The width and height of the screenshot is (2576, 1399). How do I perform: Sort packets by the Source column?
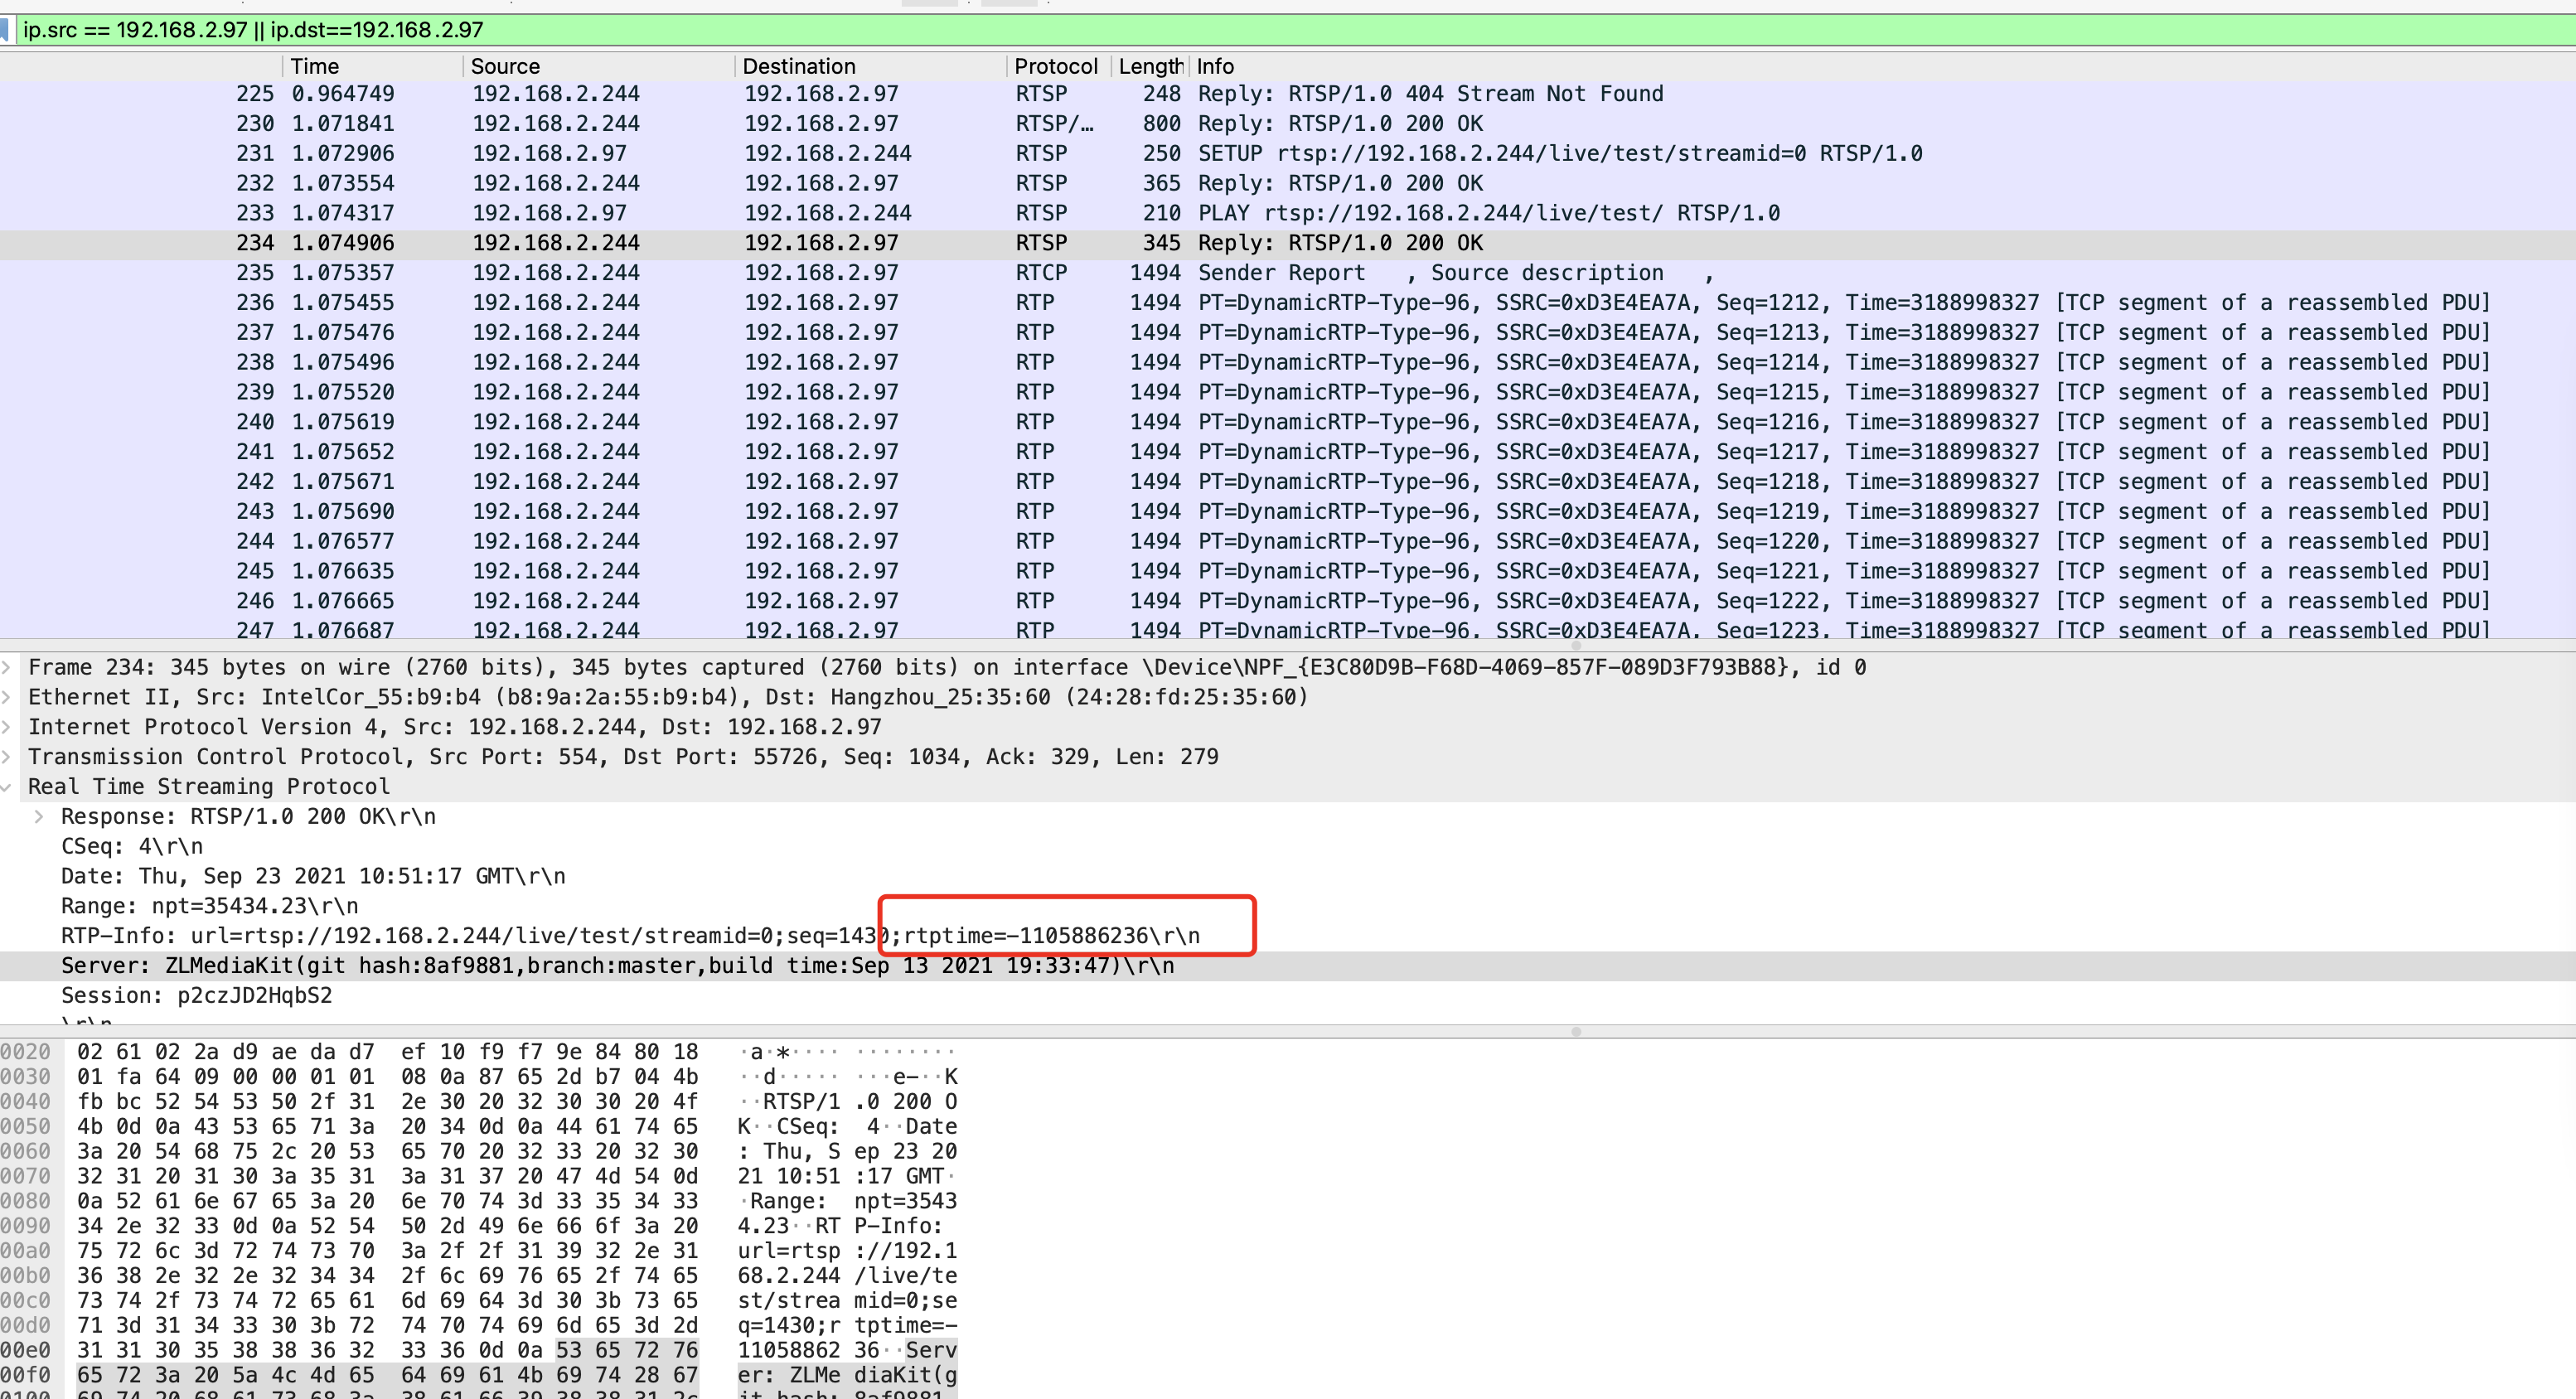point(505,66)
